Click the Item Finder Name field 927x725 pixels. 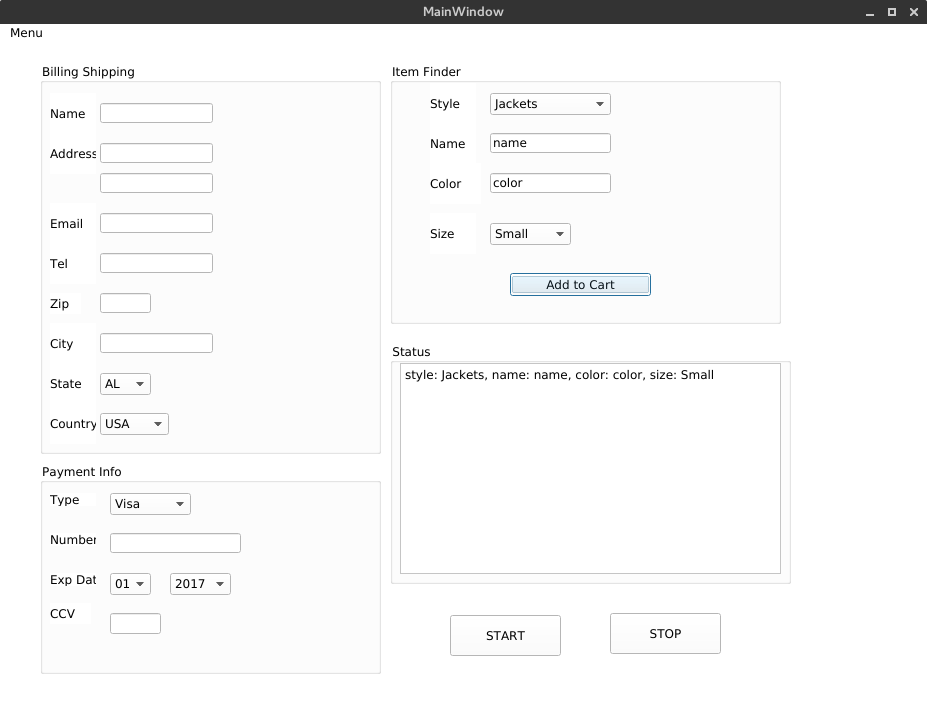(550, 143)
